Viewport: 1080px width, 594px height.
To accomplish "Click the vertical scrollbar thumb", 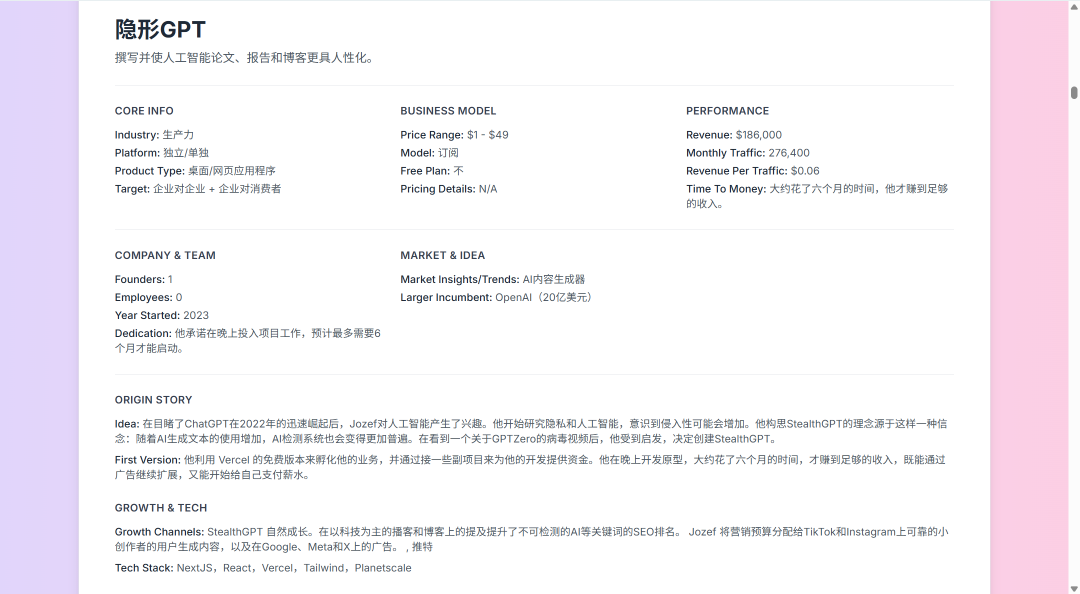I will point(1074,92).
